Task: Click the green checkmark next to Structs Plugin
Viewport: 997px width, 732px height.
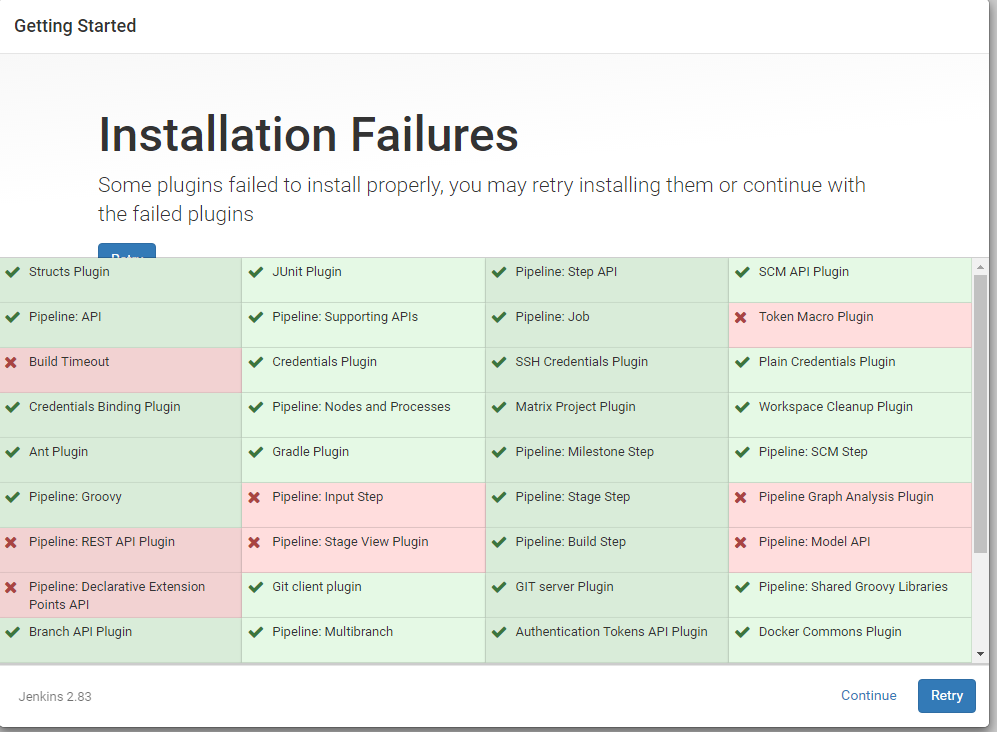Action: (x=13, y=271)
